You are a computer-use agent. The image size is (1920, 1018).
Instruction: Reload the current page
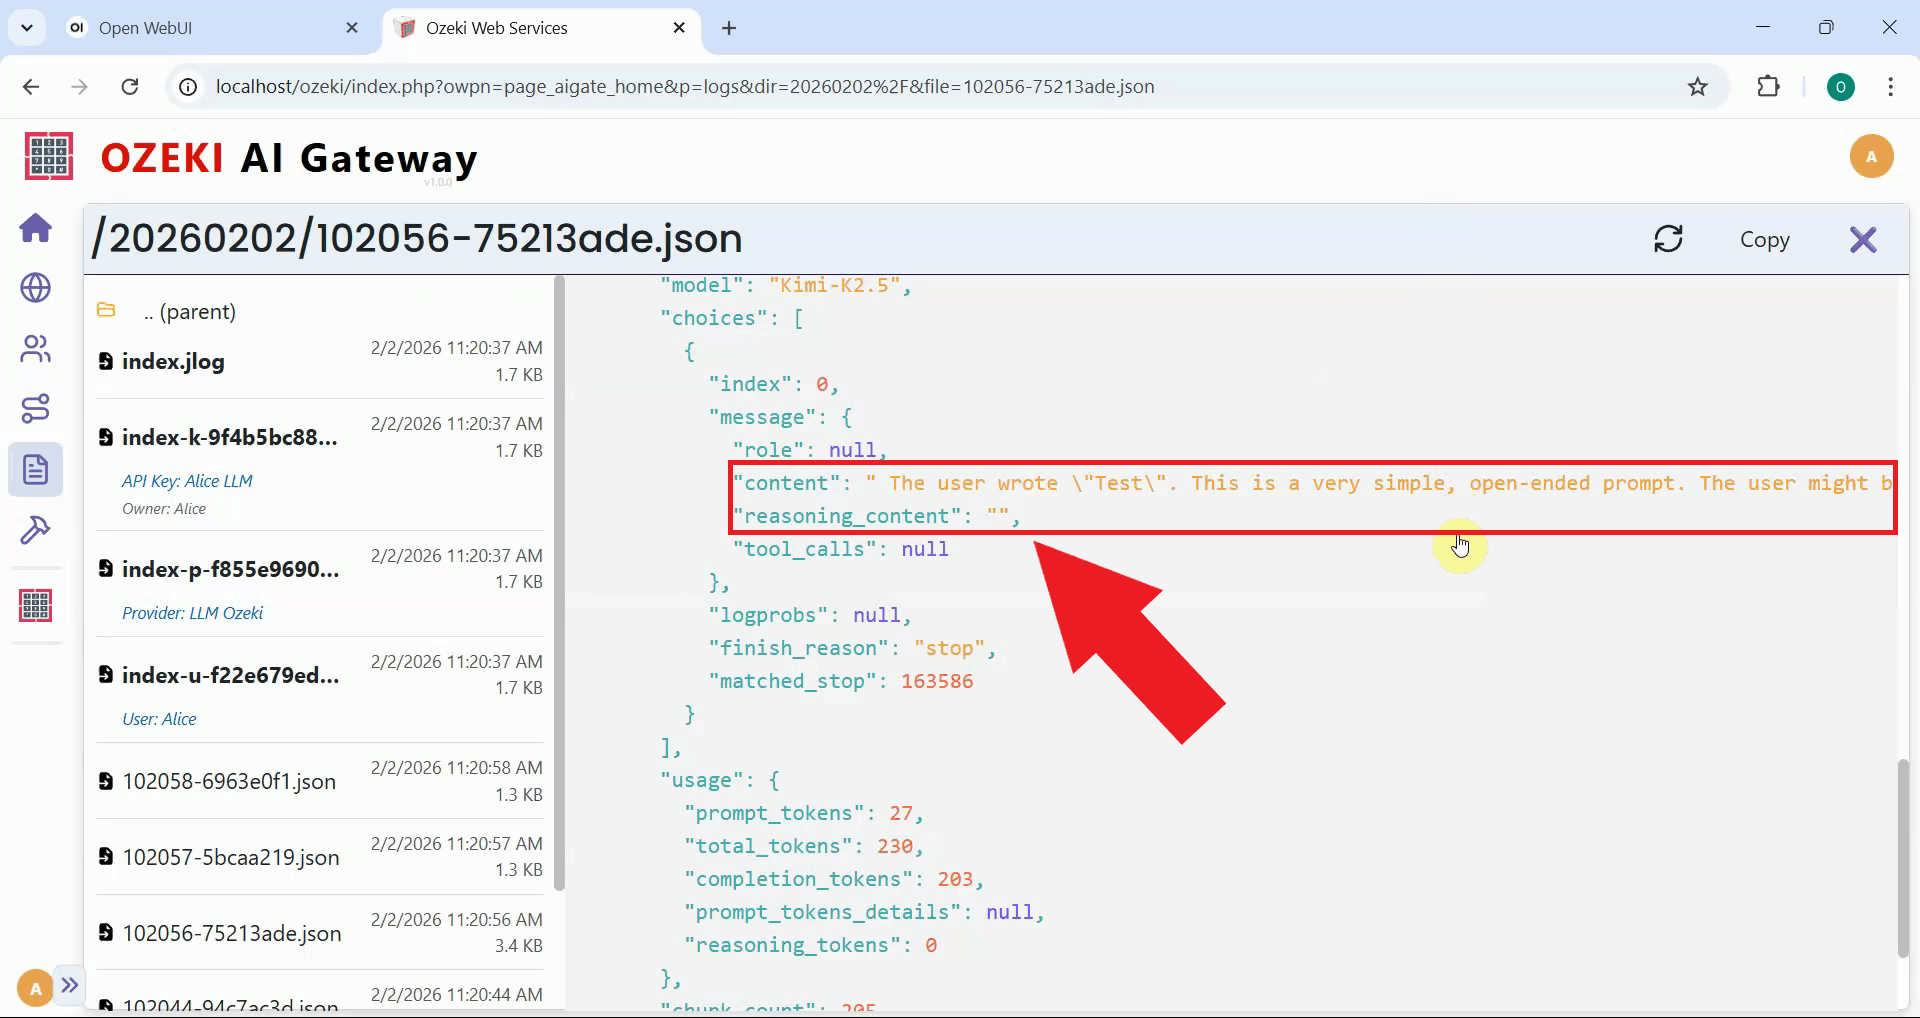tap(130, 87)
